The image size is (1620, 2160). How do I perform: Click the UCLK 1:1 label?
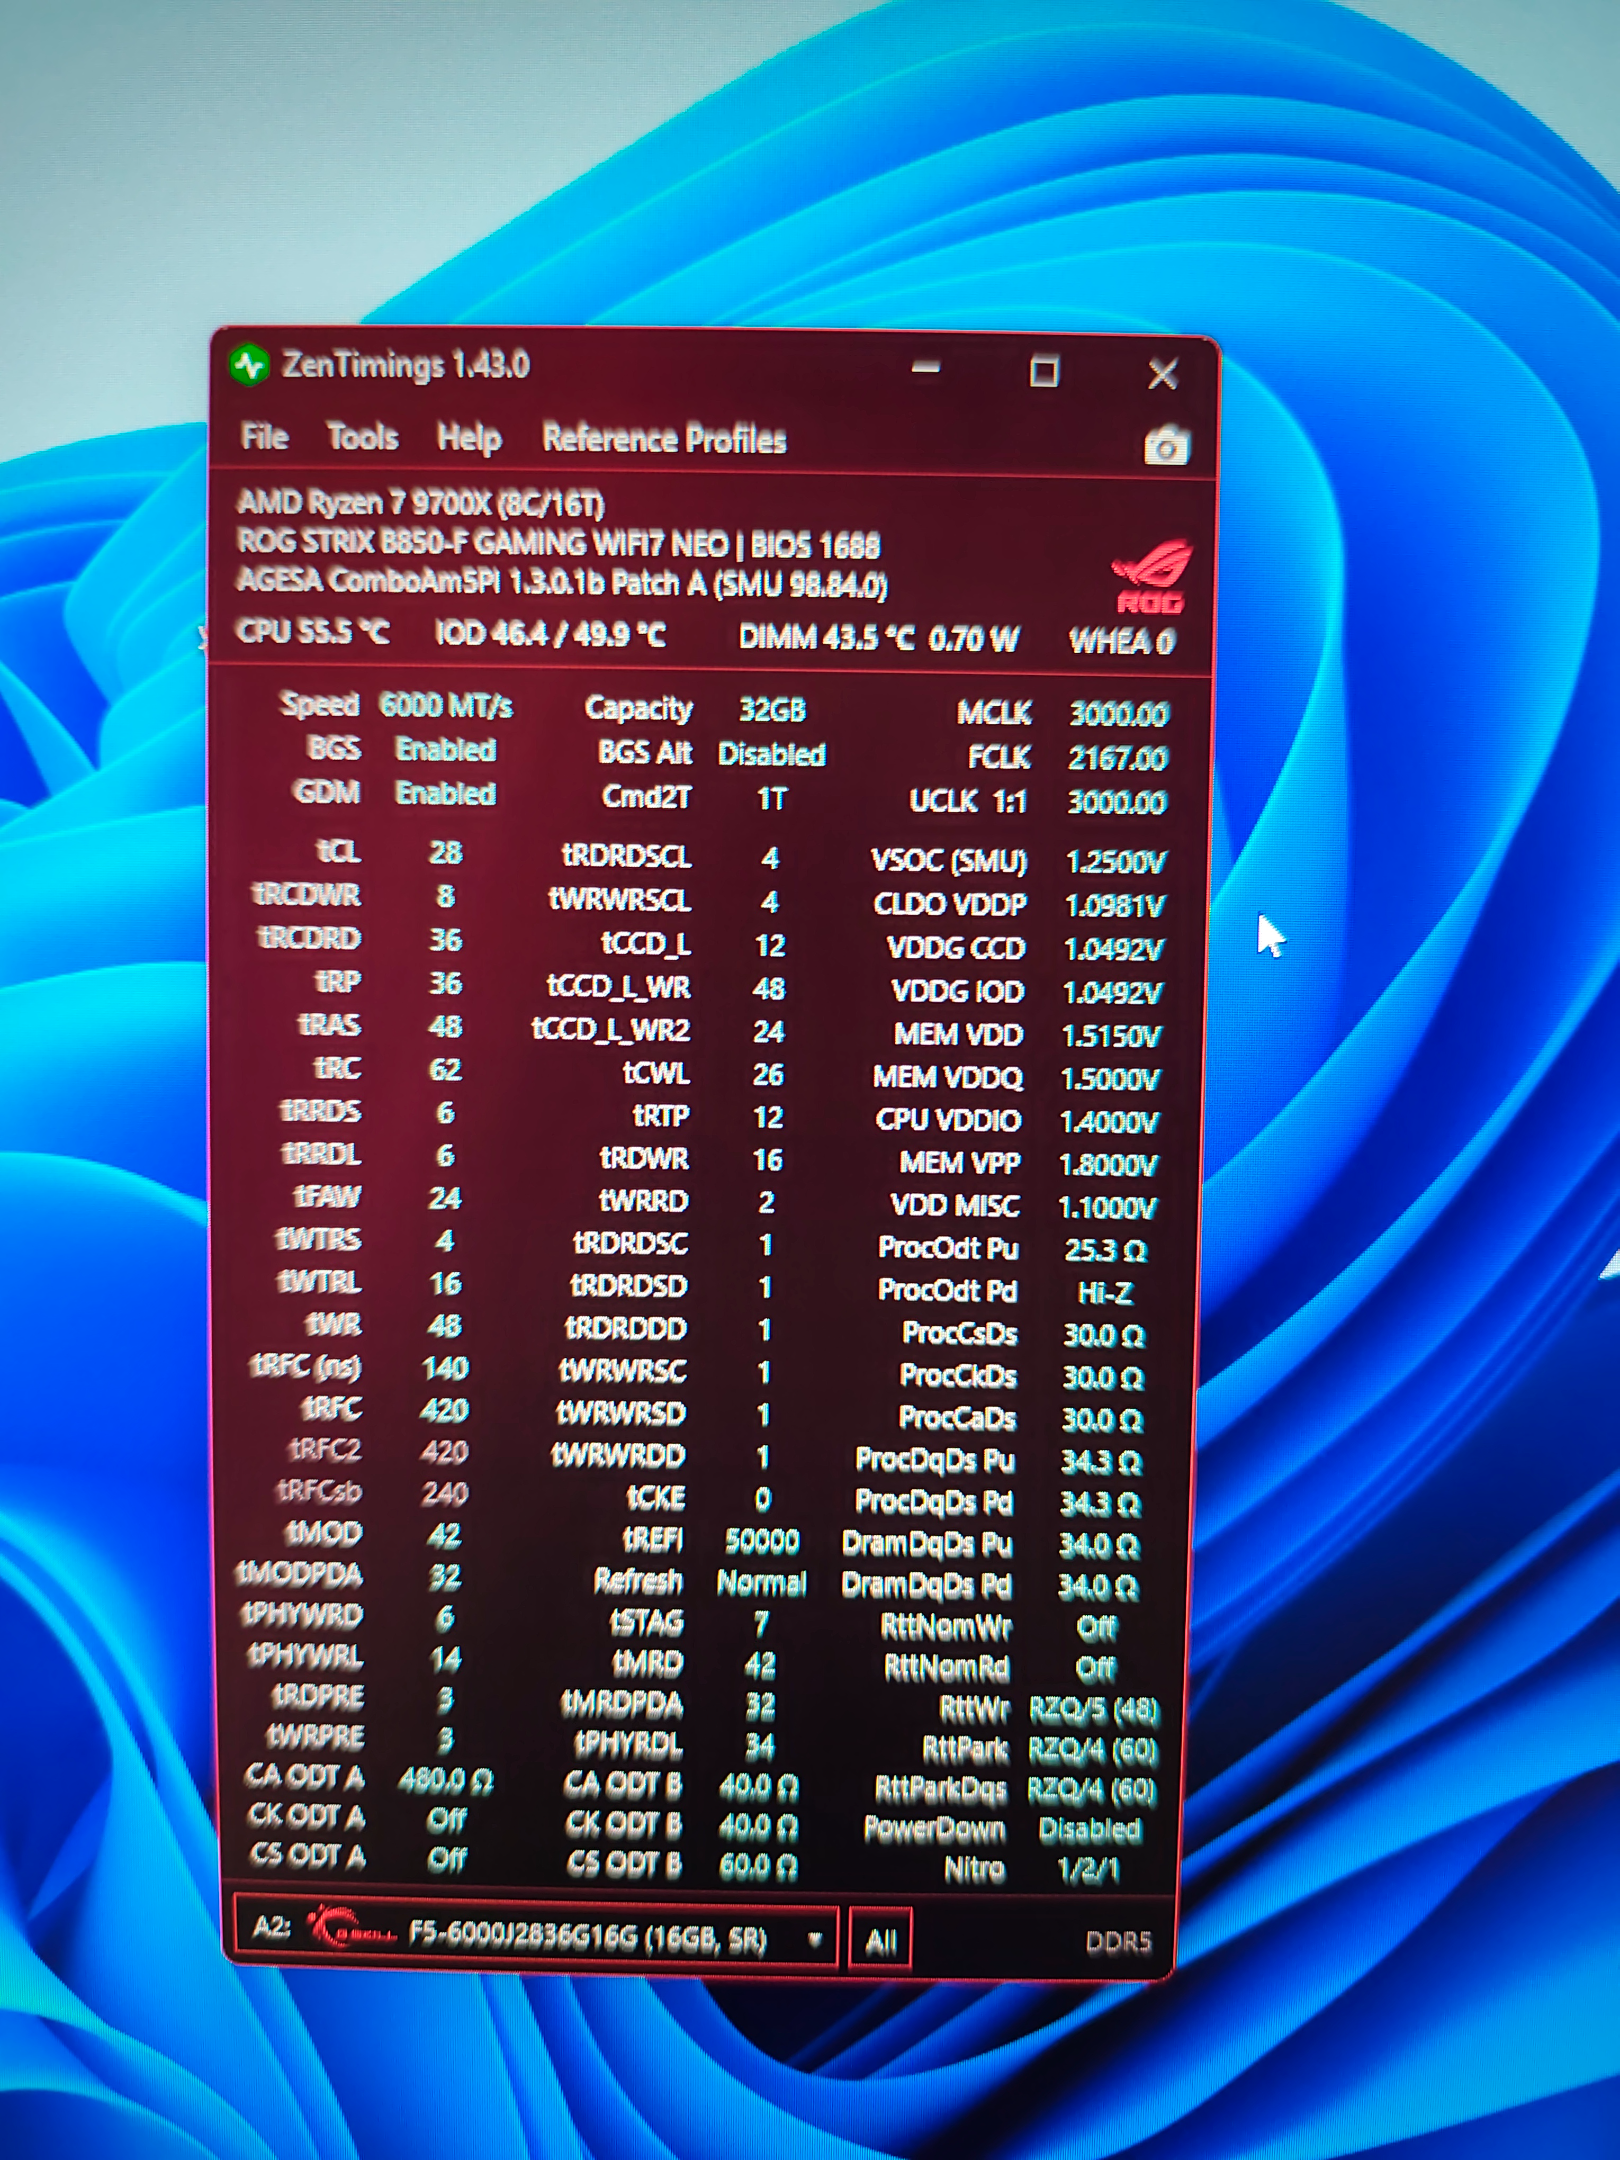[x=967, y=801]
